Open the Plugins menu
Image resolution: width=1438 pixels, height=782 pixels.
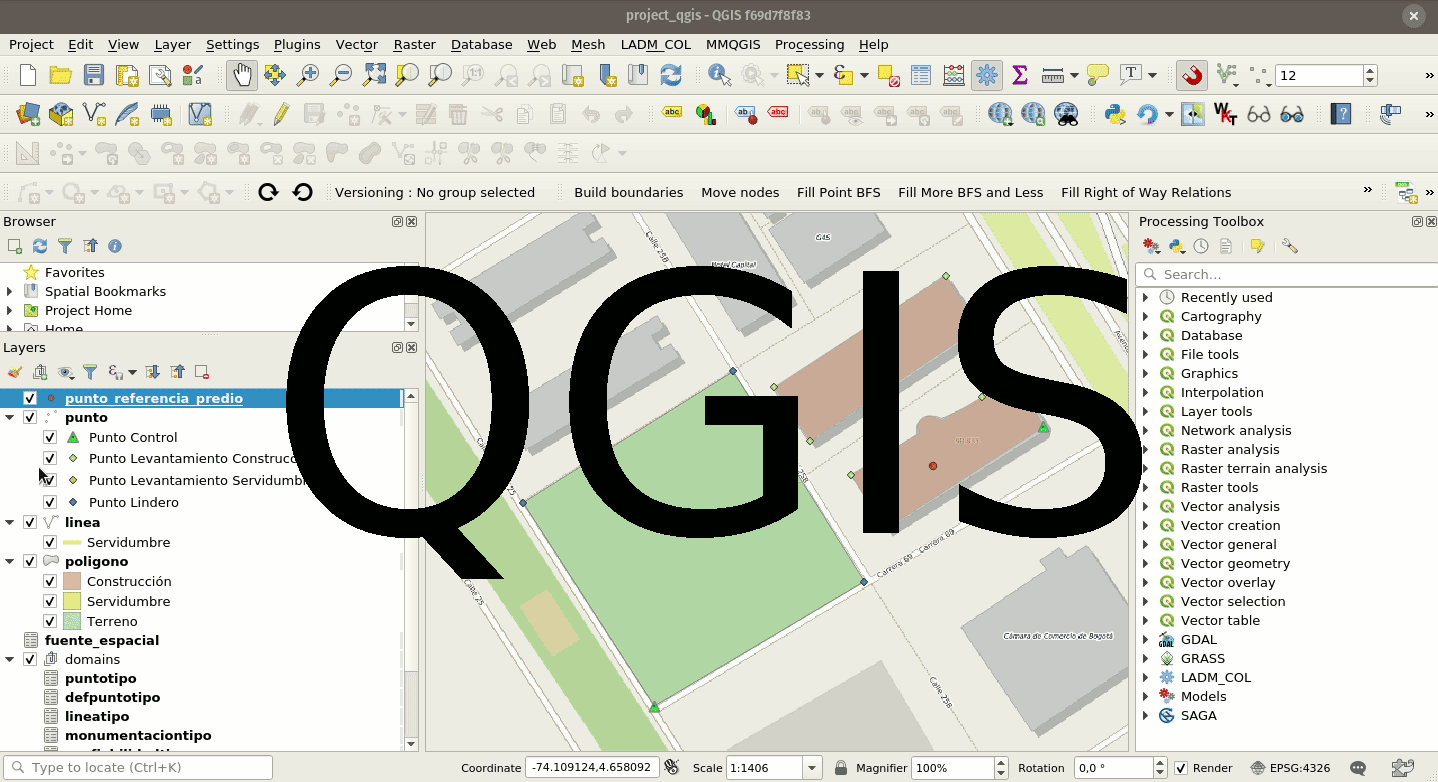tap(297, 44)
